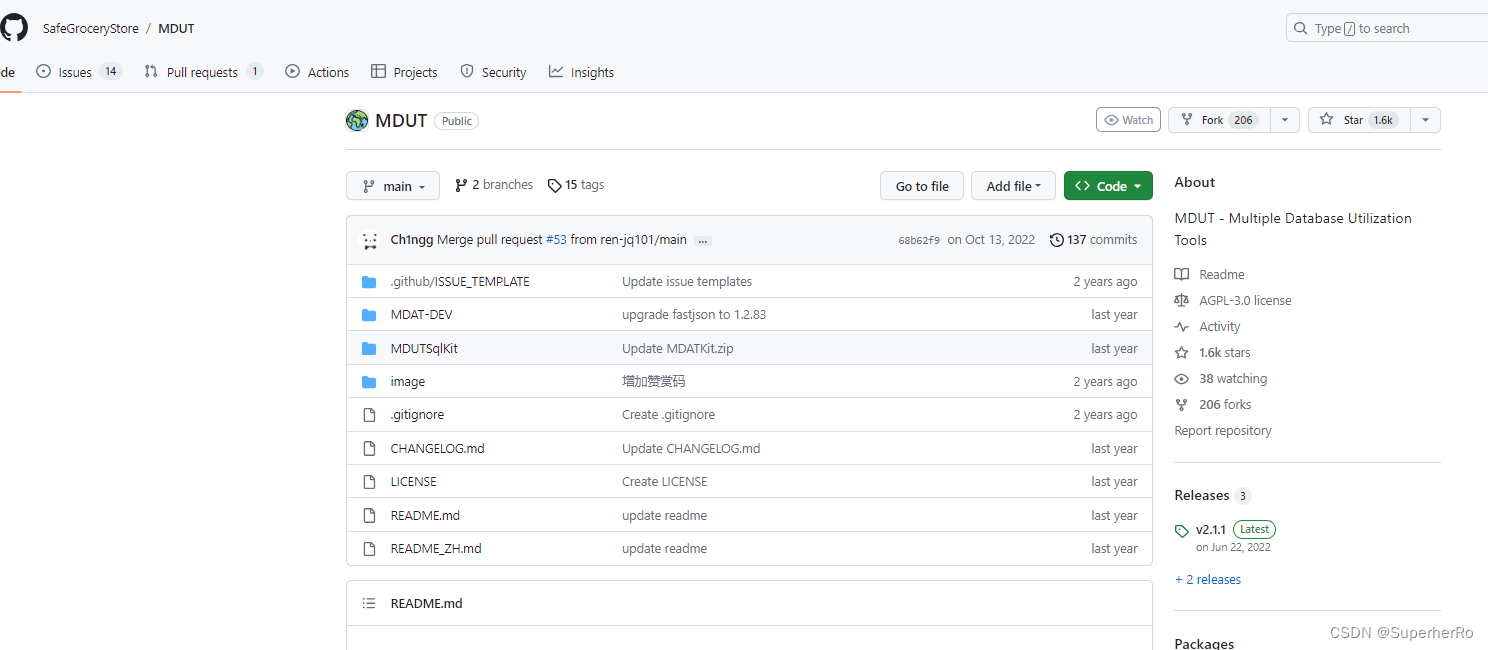Click the README outline list icon
Image resolution: width=1488 pixels, height=650 pixels.
coord(369,604)
